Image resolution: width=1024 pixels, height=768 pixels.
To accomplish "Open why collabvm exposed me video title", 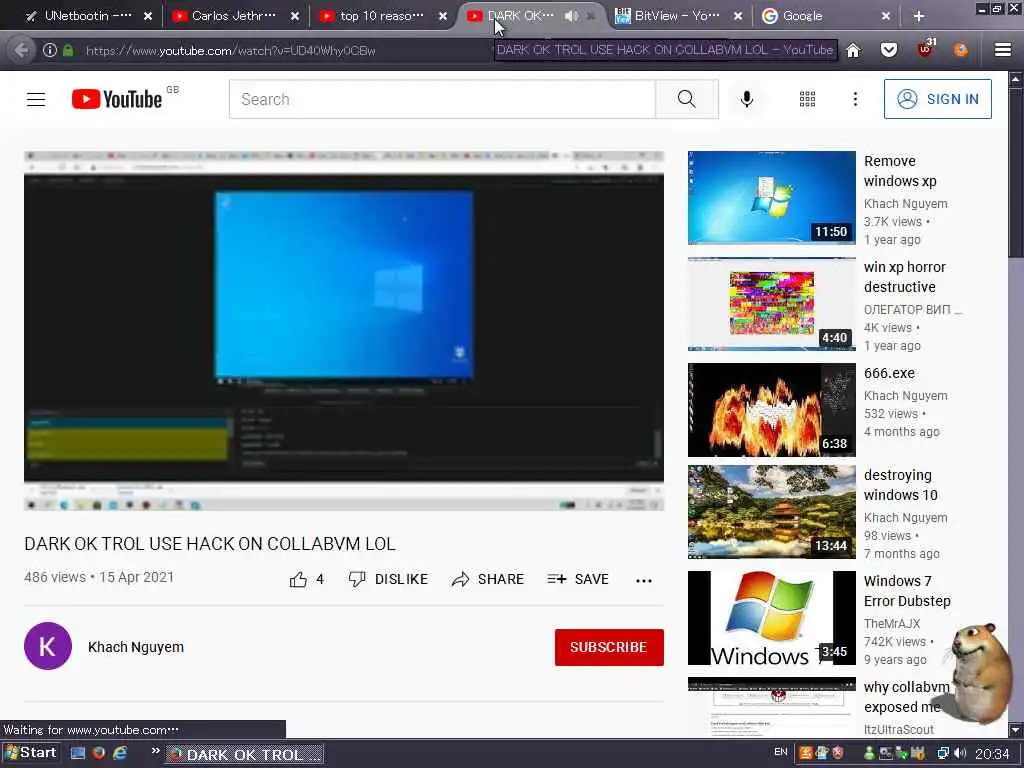I will (x=906, y=697).
